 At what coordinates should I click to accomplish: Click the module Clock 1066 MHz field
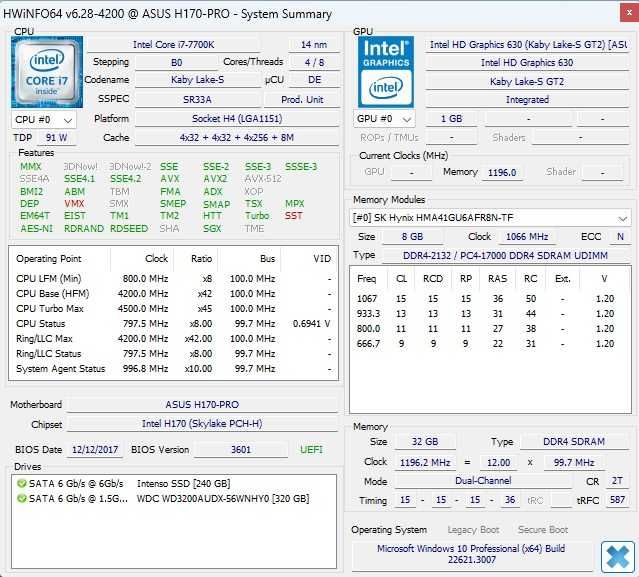click(527, 237)
